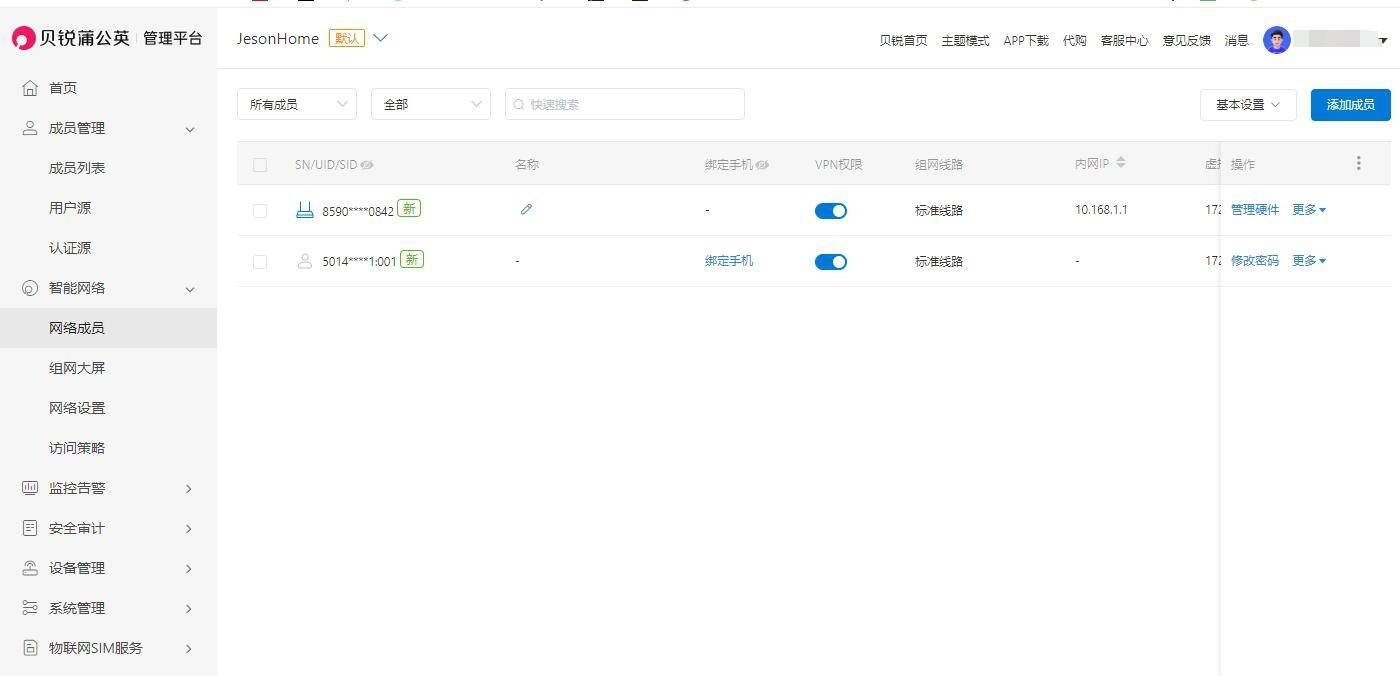Open APP下载 in top bar
The height and width of the screenshot is (676, 1400).
(1026, 41)
